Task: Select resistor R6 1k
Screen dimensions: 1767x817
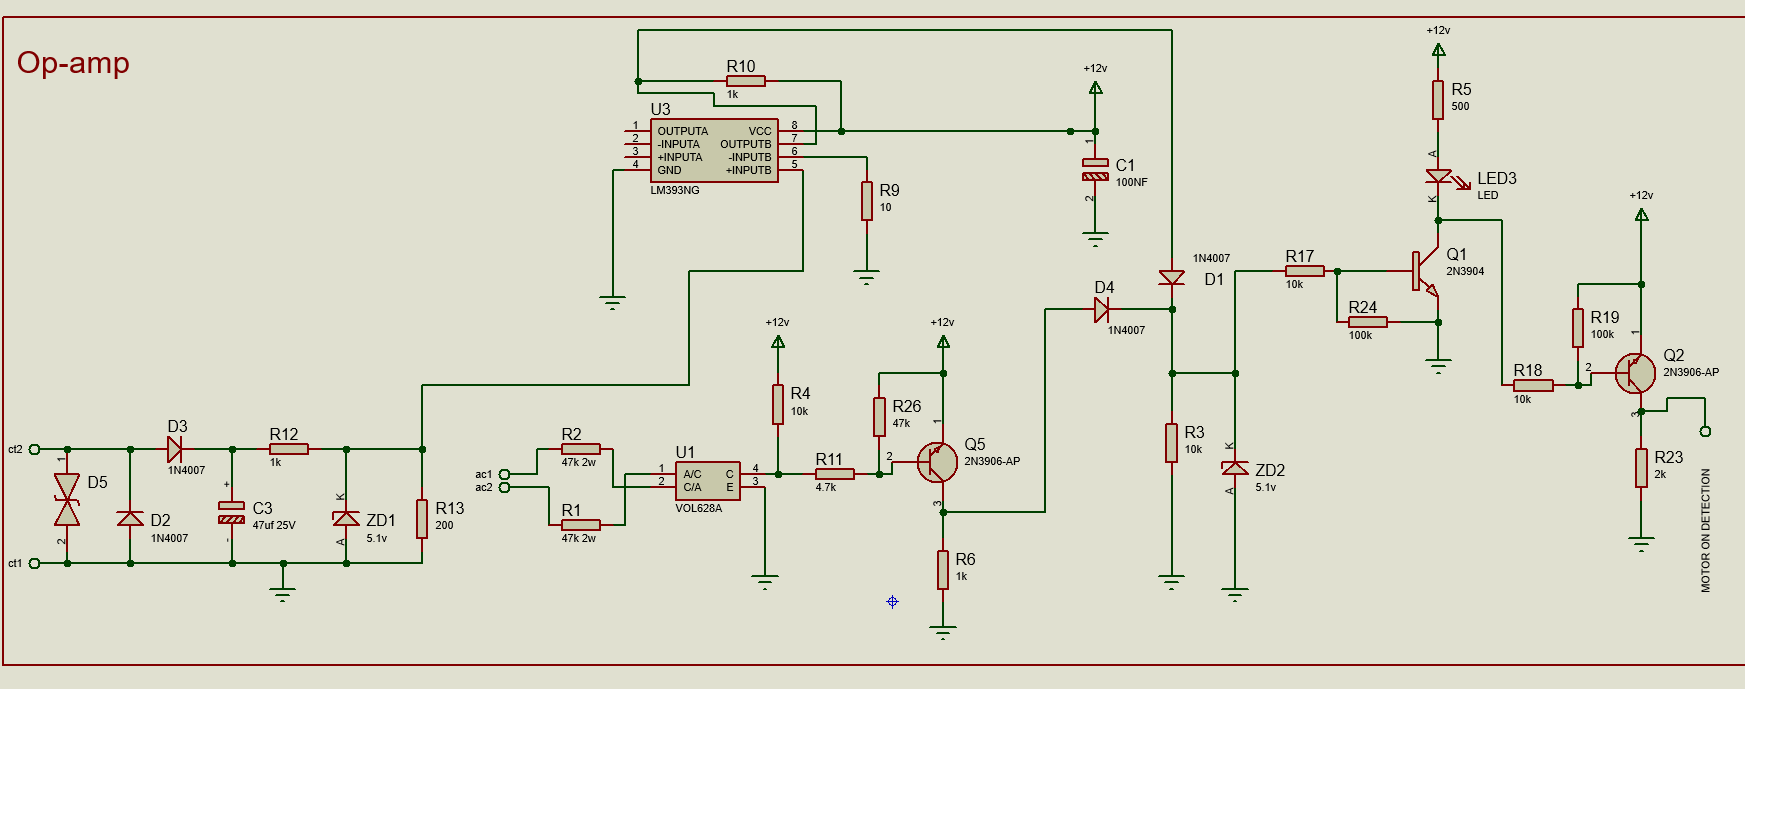Action: click(x=943, y=570)
